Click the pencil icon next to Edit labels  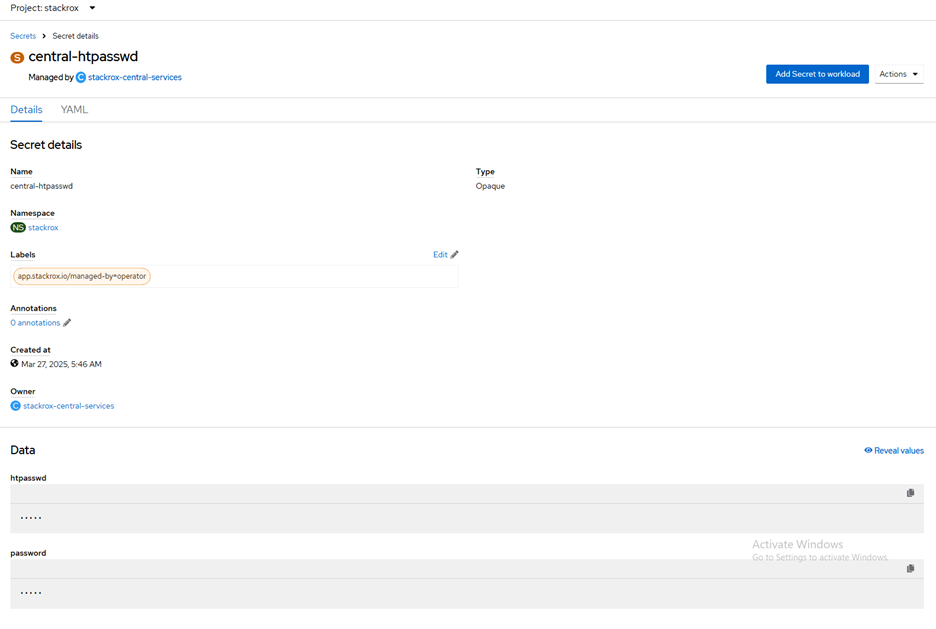pyautogui.click(x=454, y=254)
